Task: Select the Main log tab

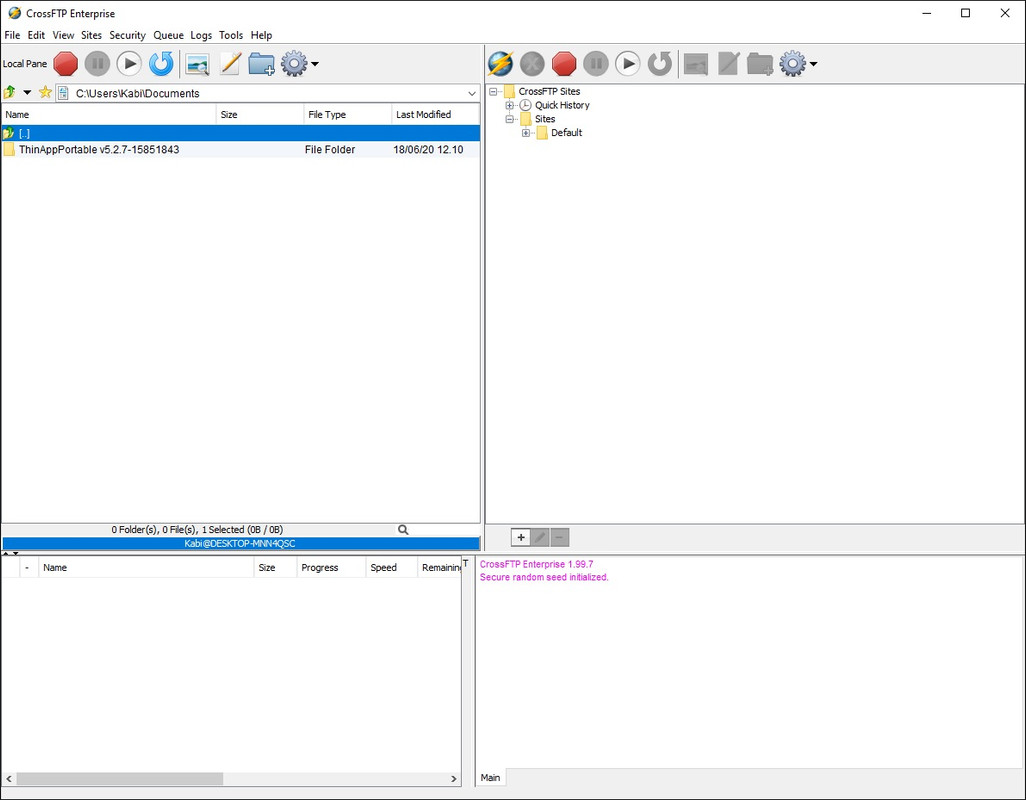Action: (x=490, y=778)
